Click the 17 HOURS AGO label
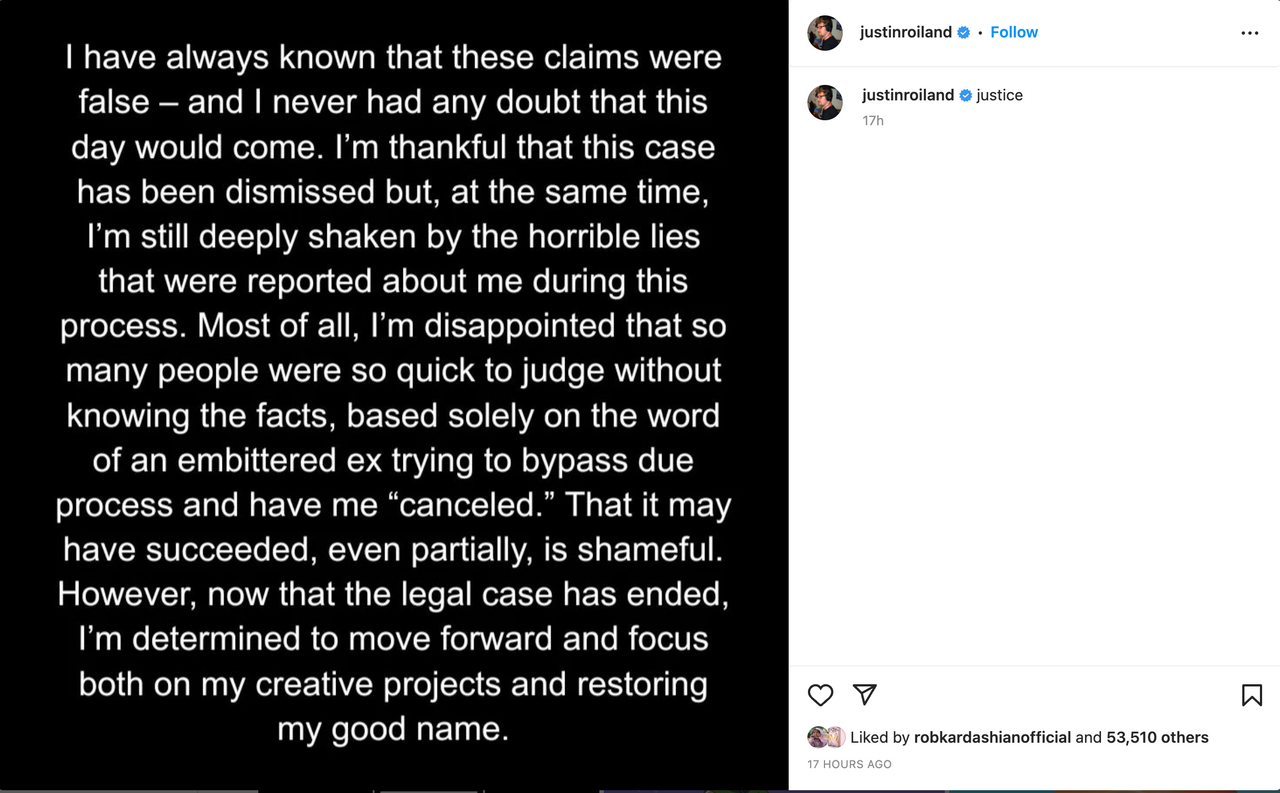Screen dimensions: 1280x793 tap(848, 763)
